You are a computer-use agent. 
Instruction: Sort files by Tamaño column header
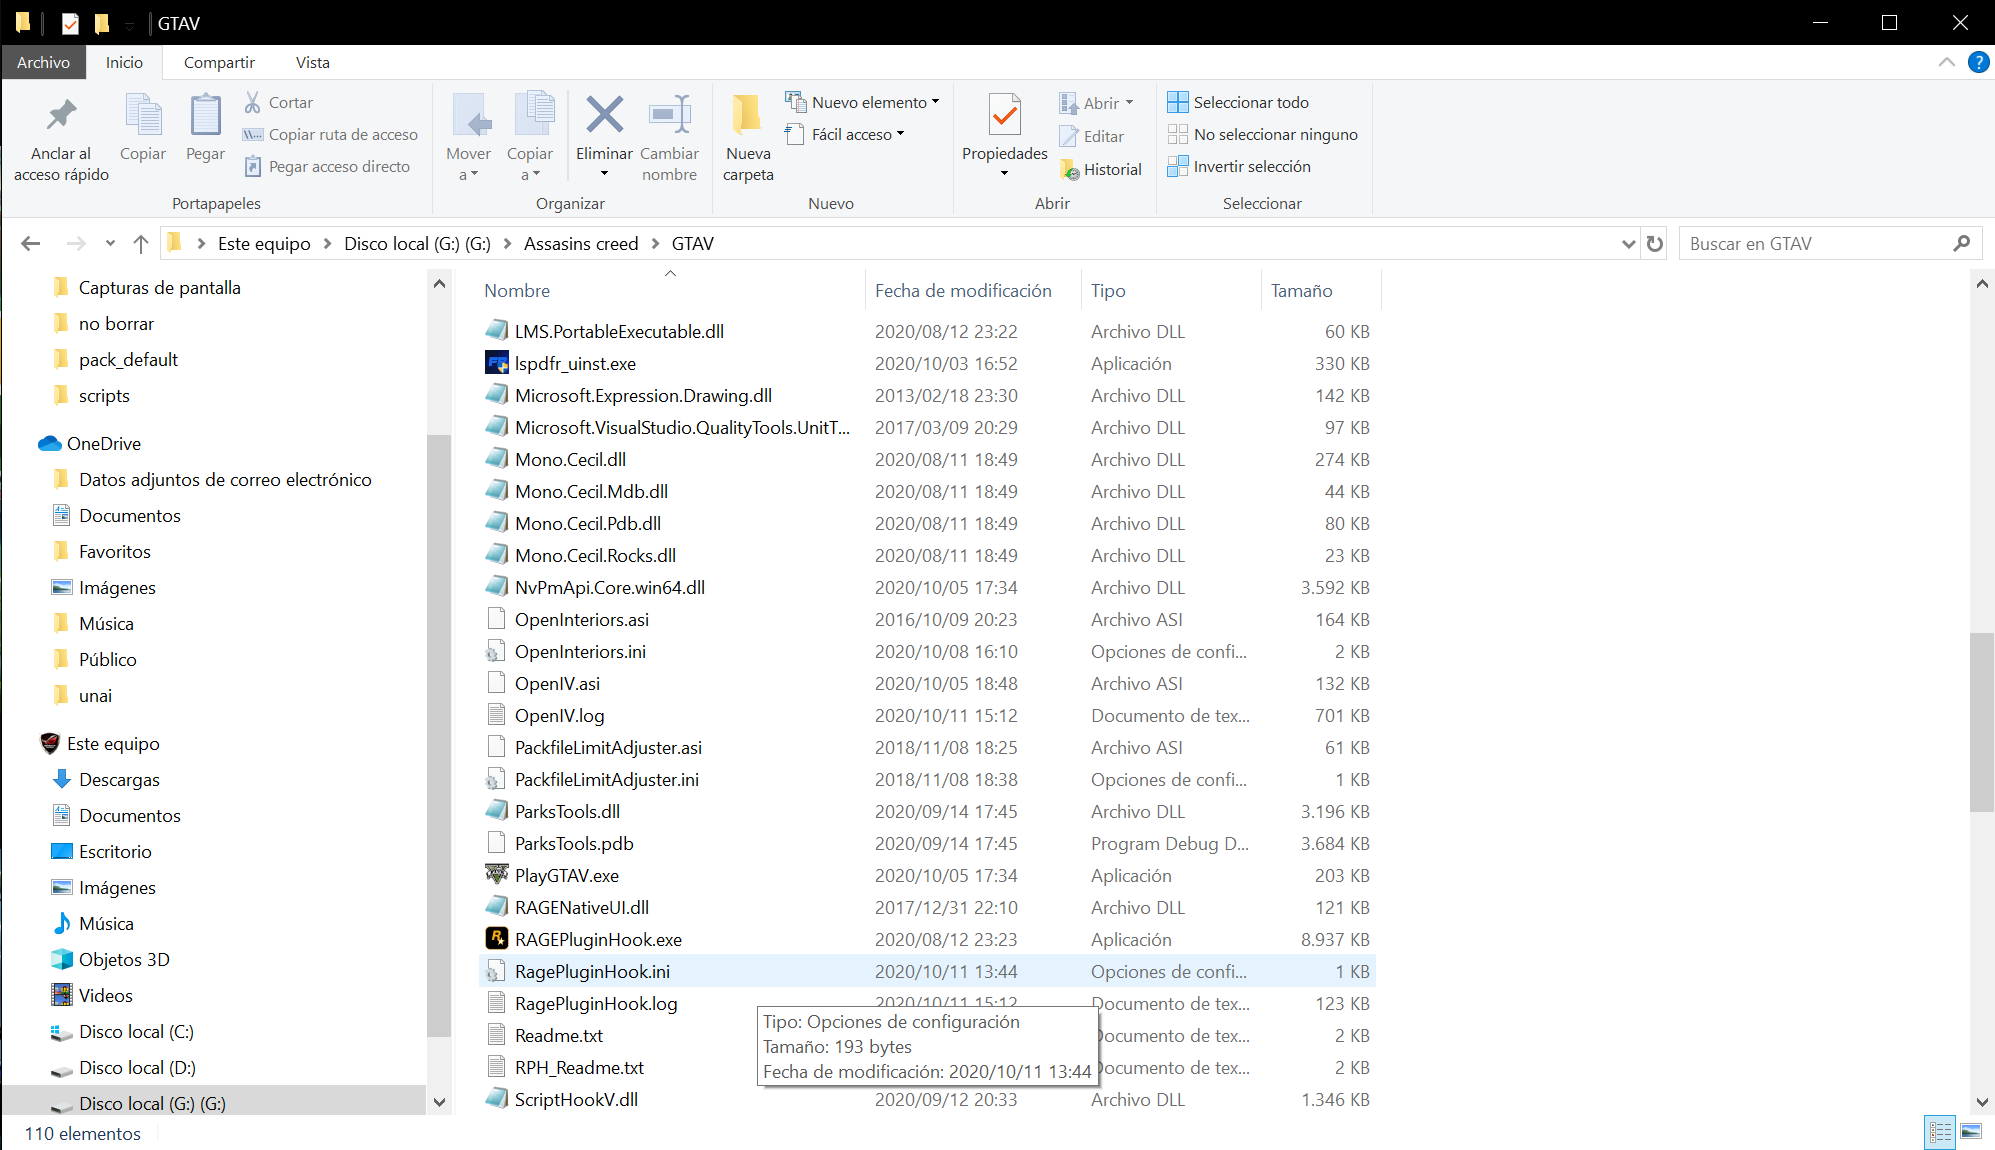click(x=1301, y=291)
